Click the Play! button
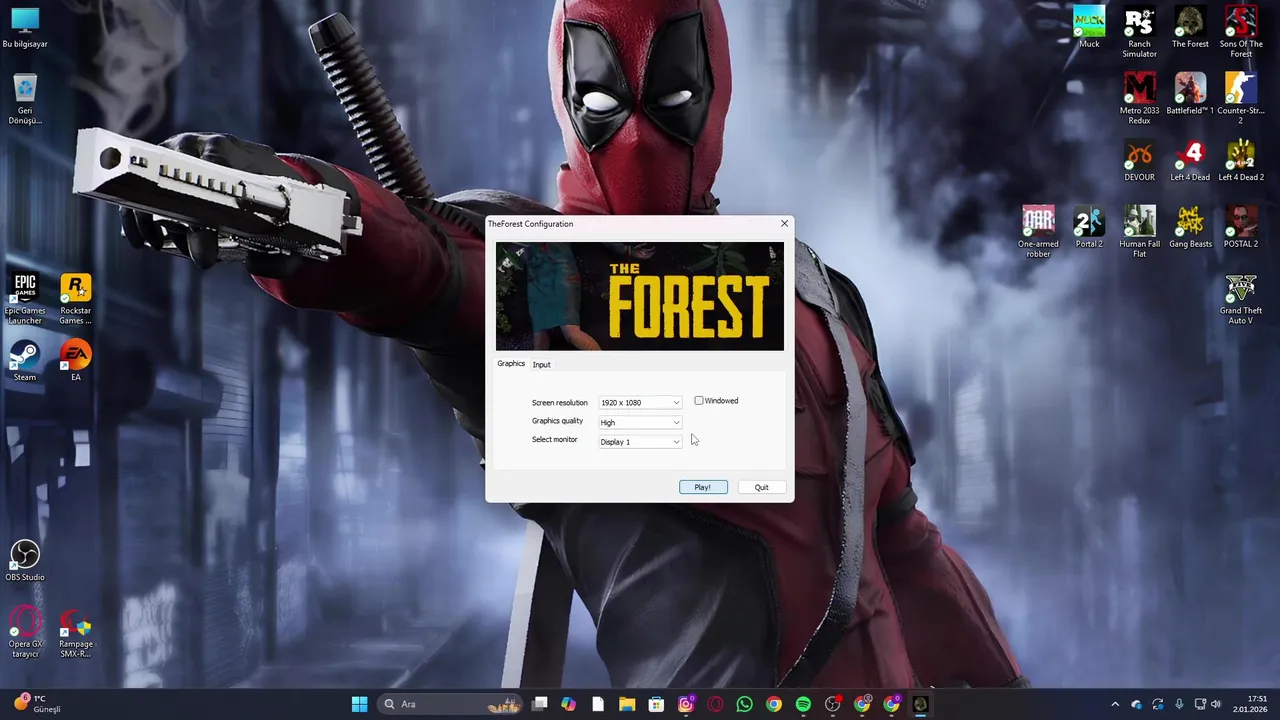 (x=703, y=487)
